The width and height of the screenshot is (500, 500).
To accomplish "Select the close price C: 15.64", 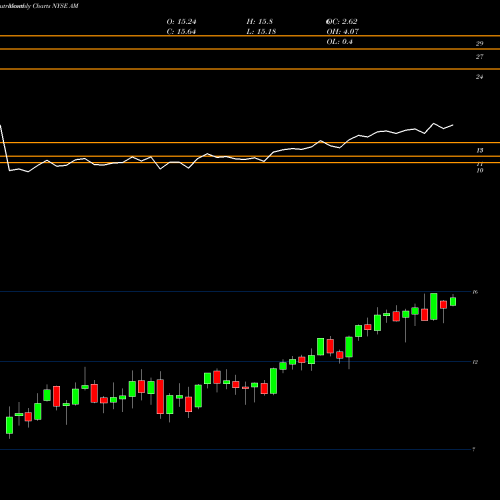I will [181, 32].
